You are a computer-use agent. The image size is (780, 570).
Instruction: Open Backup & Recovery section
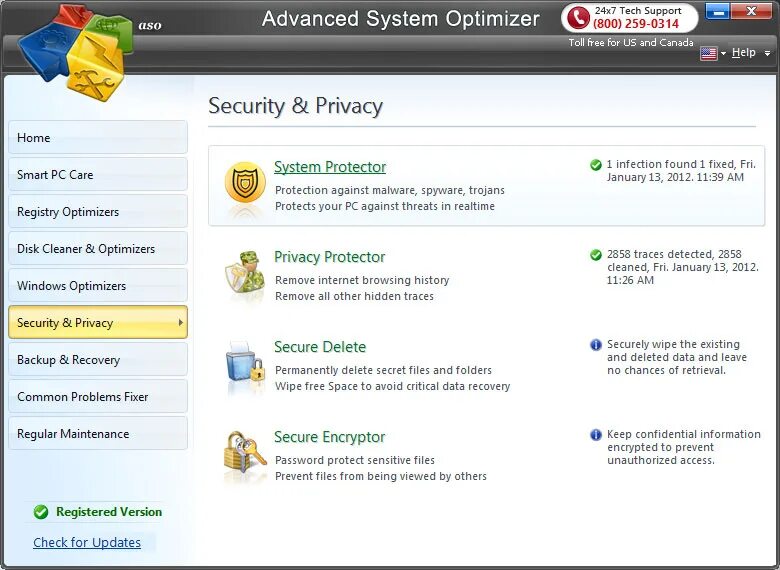(98, 359)
